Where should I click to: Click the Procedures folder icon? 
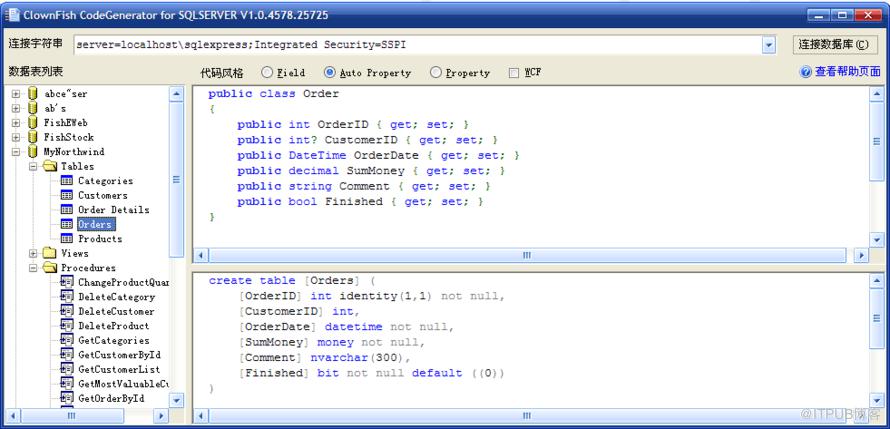tap(51, 268)
